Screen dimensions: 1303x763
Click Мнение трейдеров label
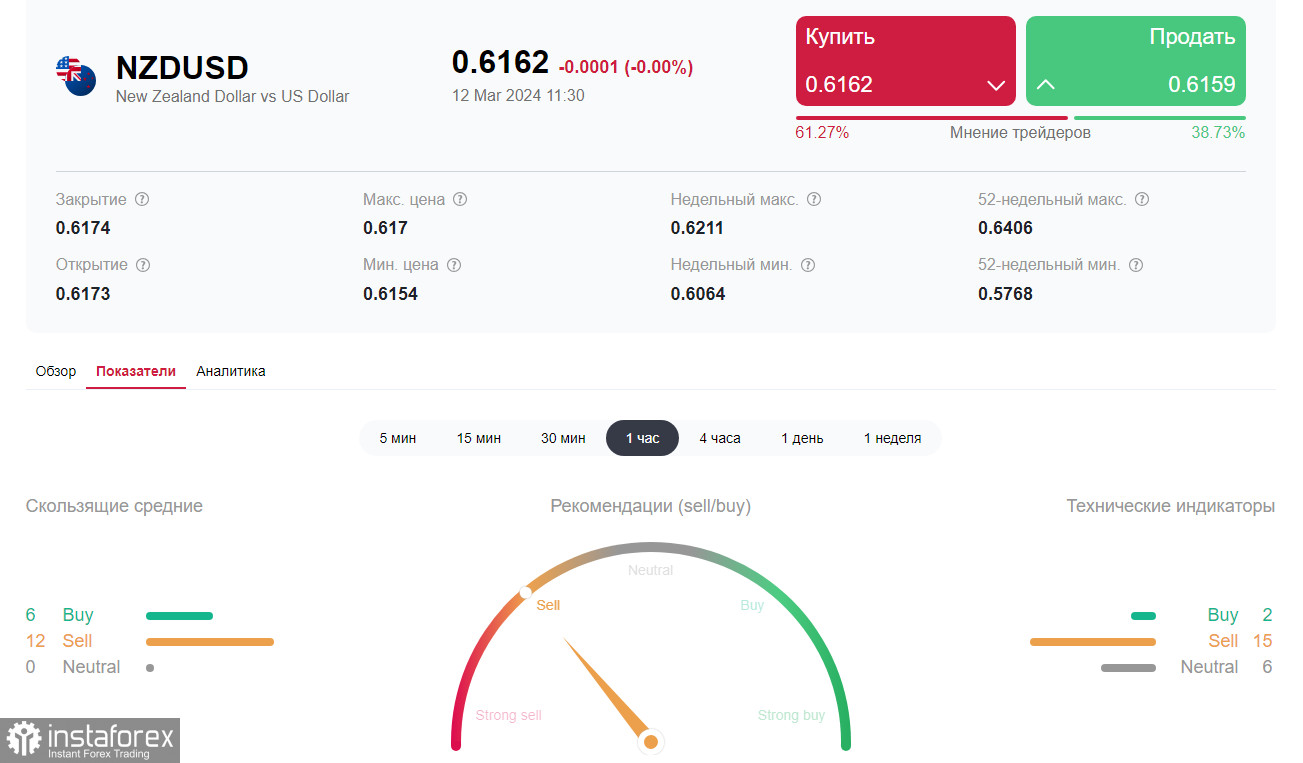(x=1020, y=132)
